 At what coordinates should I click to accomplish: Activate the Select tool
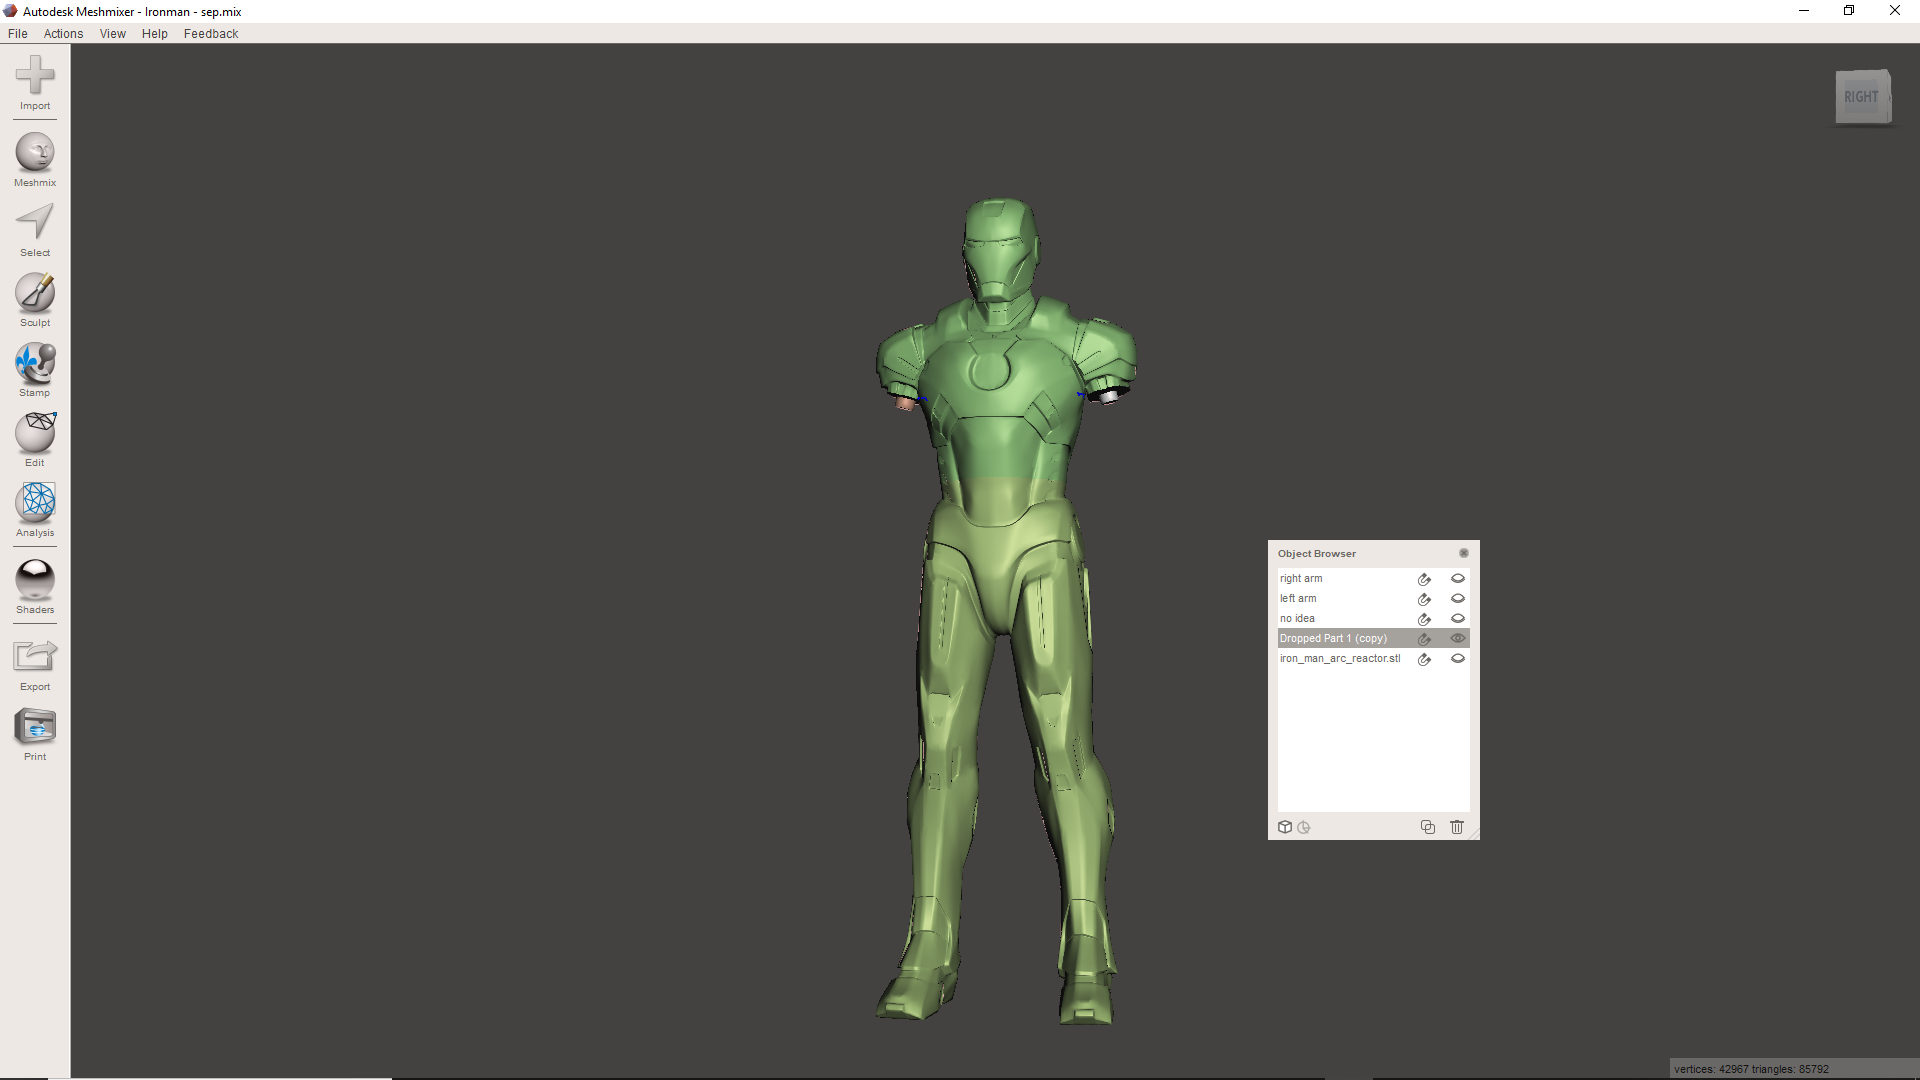(x=35, y=223)
